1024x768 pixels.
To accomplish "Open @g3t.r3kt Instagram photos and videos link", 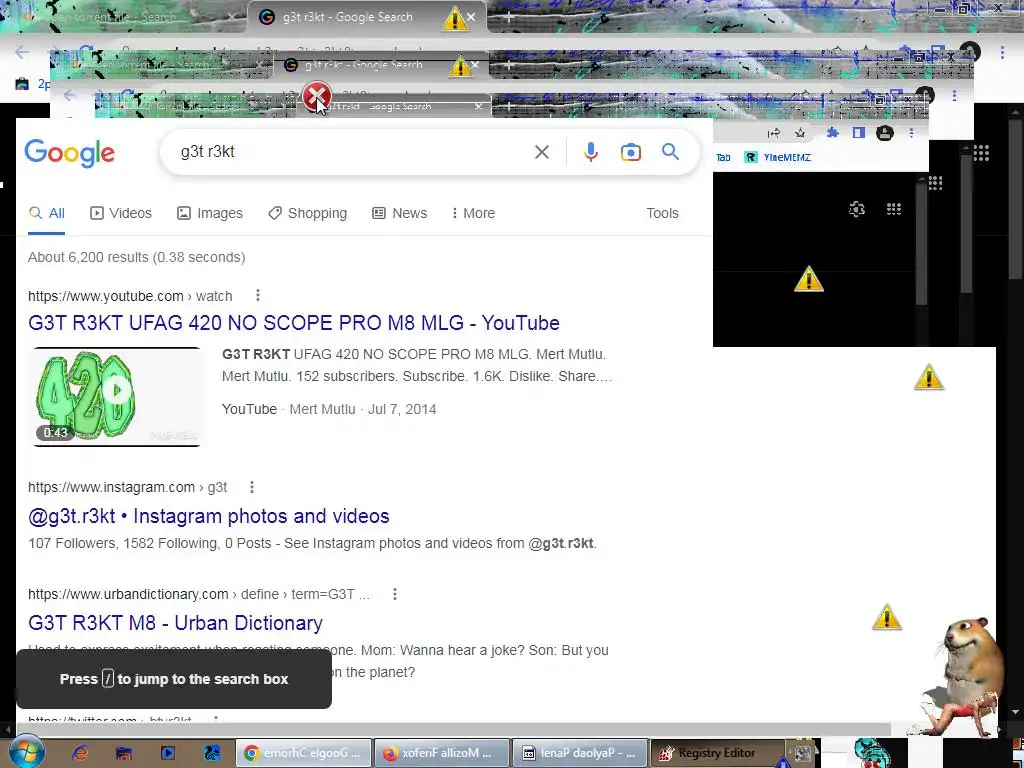I will point(208,516).
